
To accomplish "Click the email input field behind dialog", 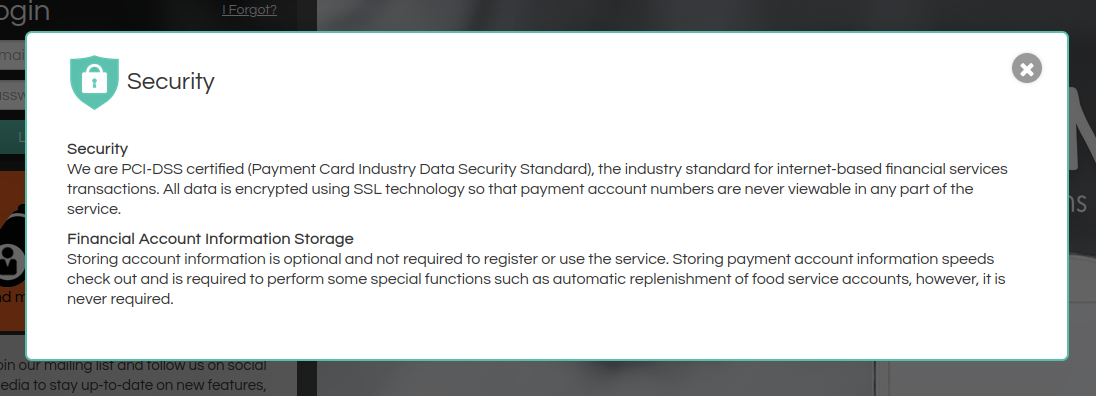I will pyautogui.click(x=13, y=55).
